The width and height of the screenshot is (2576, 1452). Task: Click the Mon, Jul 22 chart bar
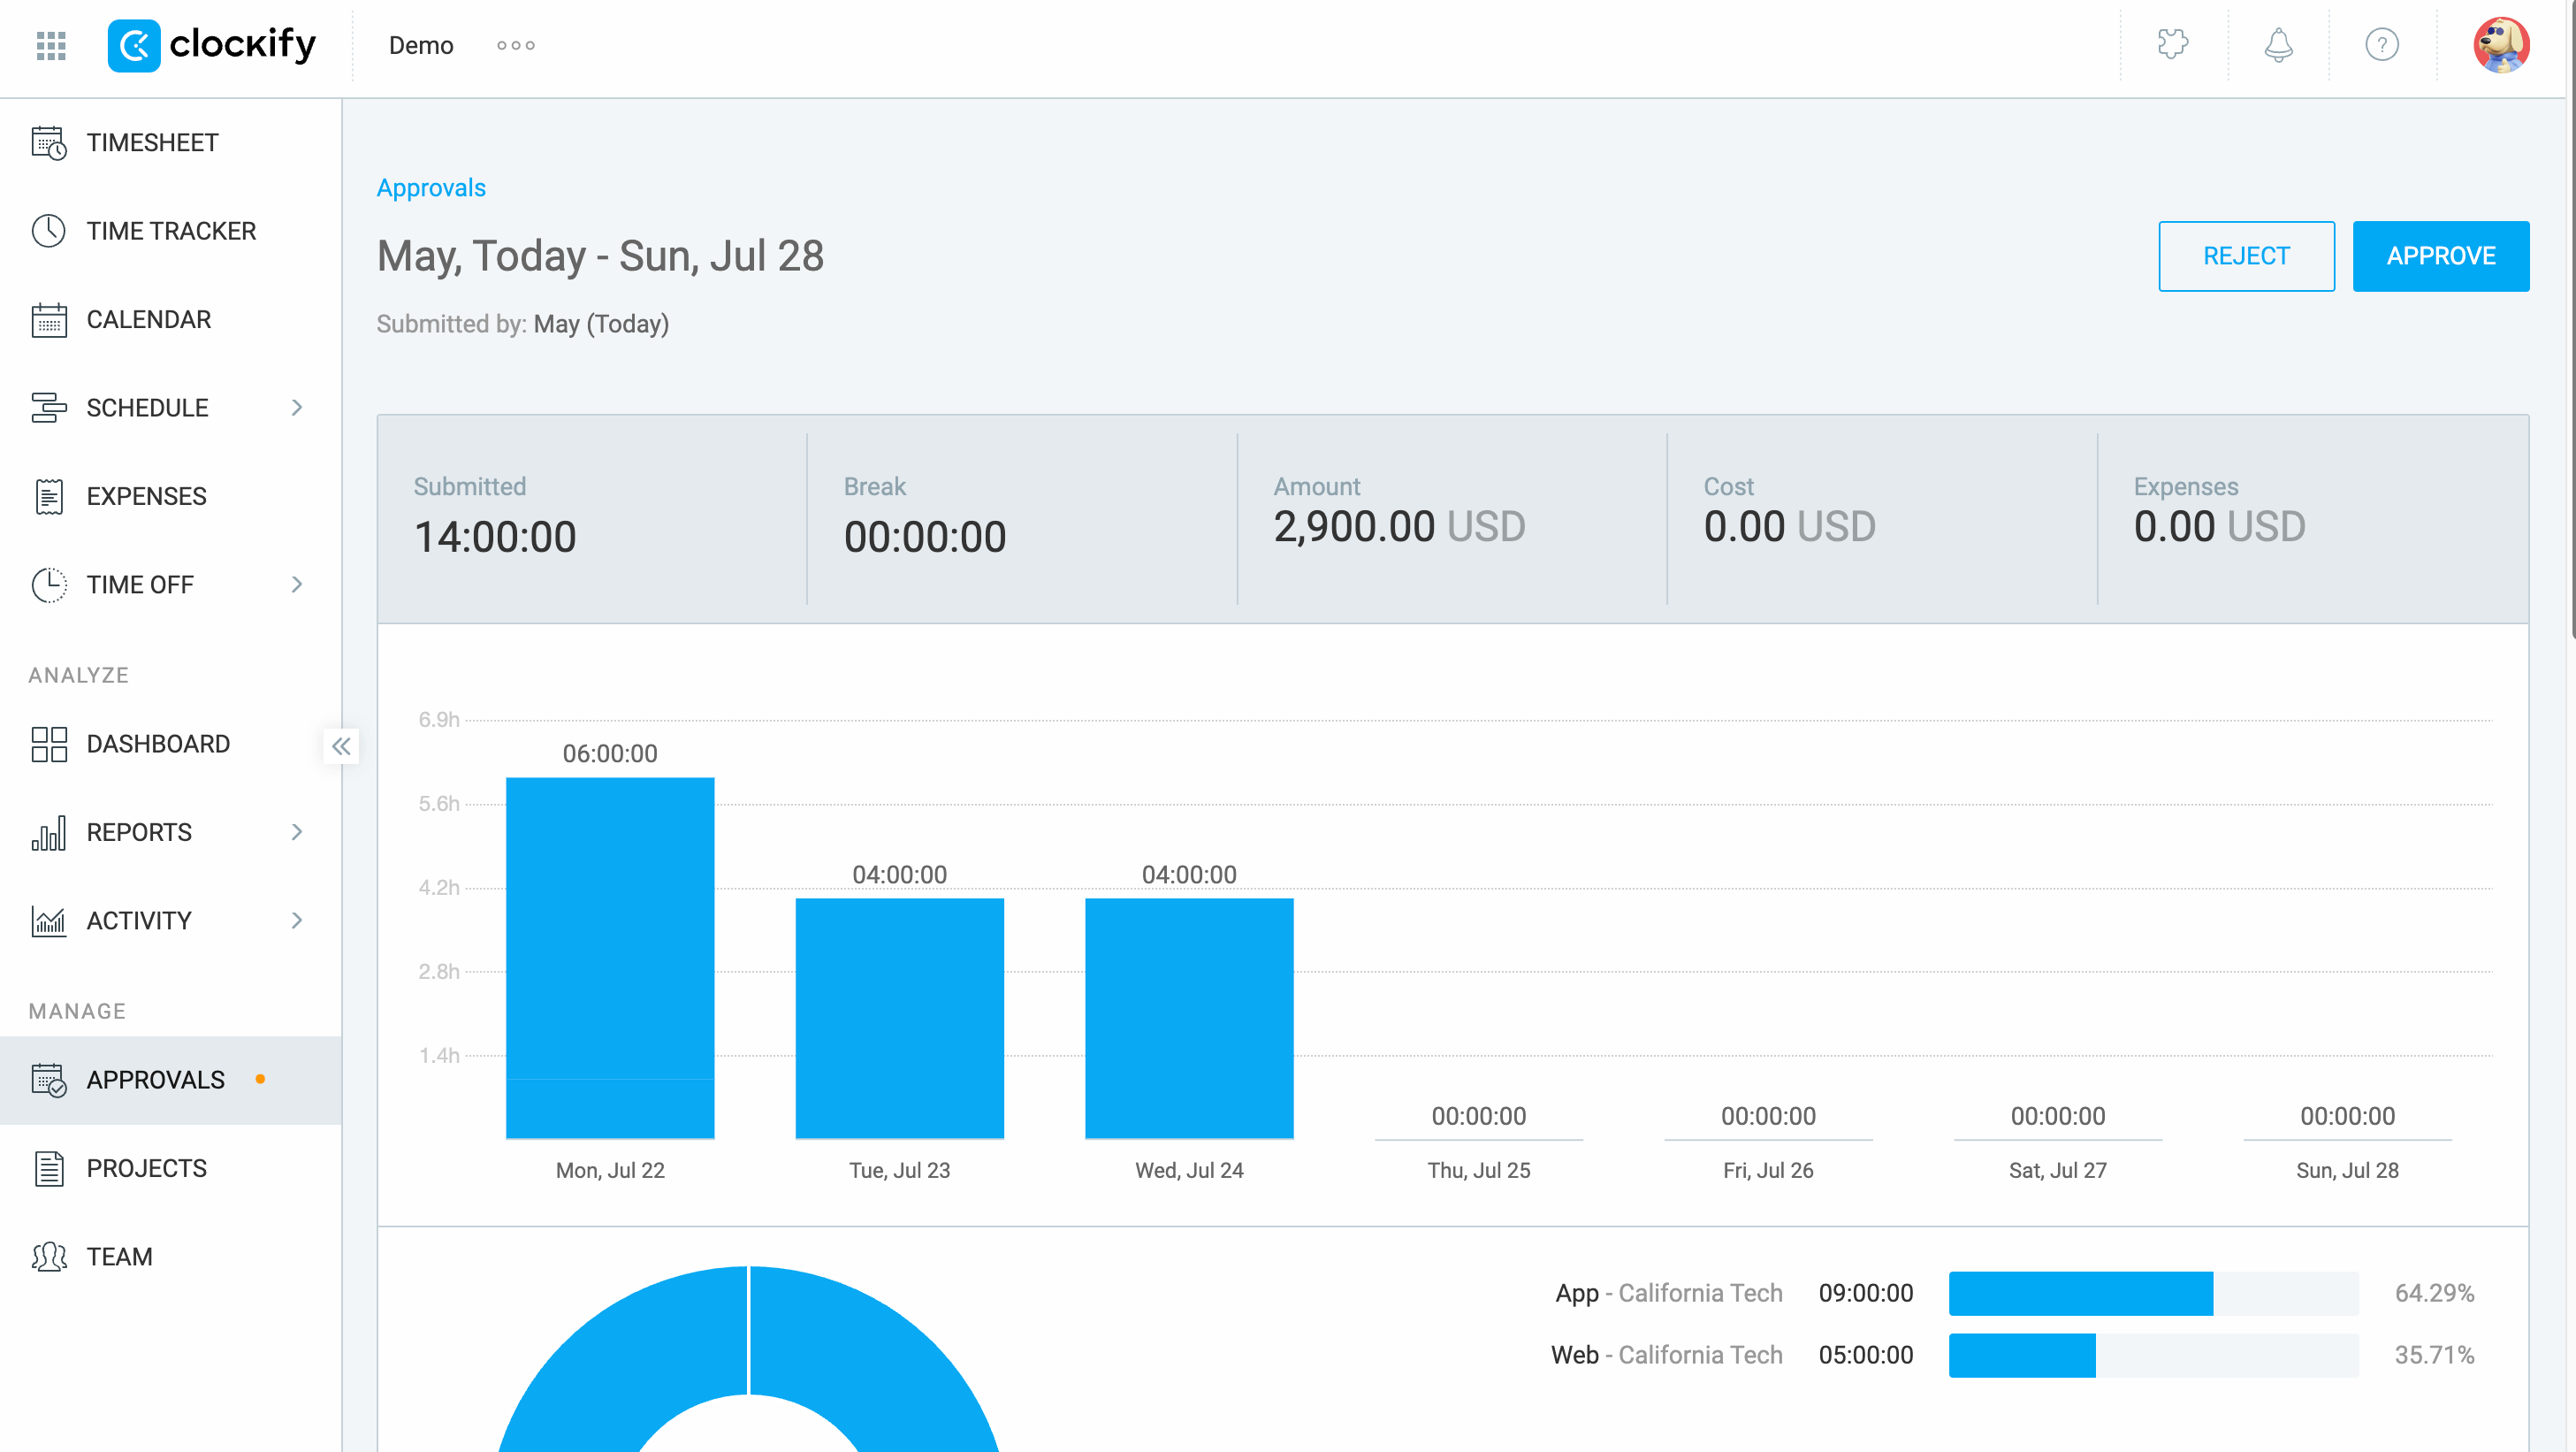coord(610,958)
